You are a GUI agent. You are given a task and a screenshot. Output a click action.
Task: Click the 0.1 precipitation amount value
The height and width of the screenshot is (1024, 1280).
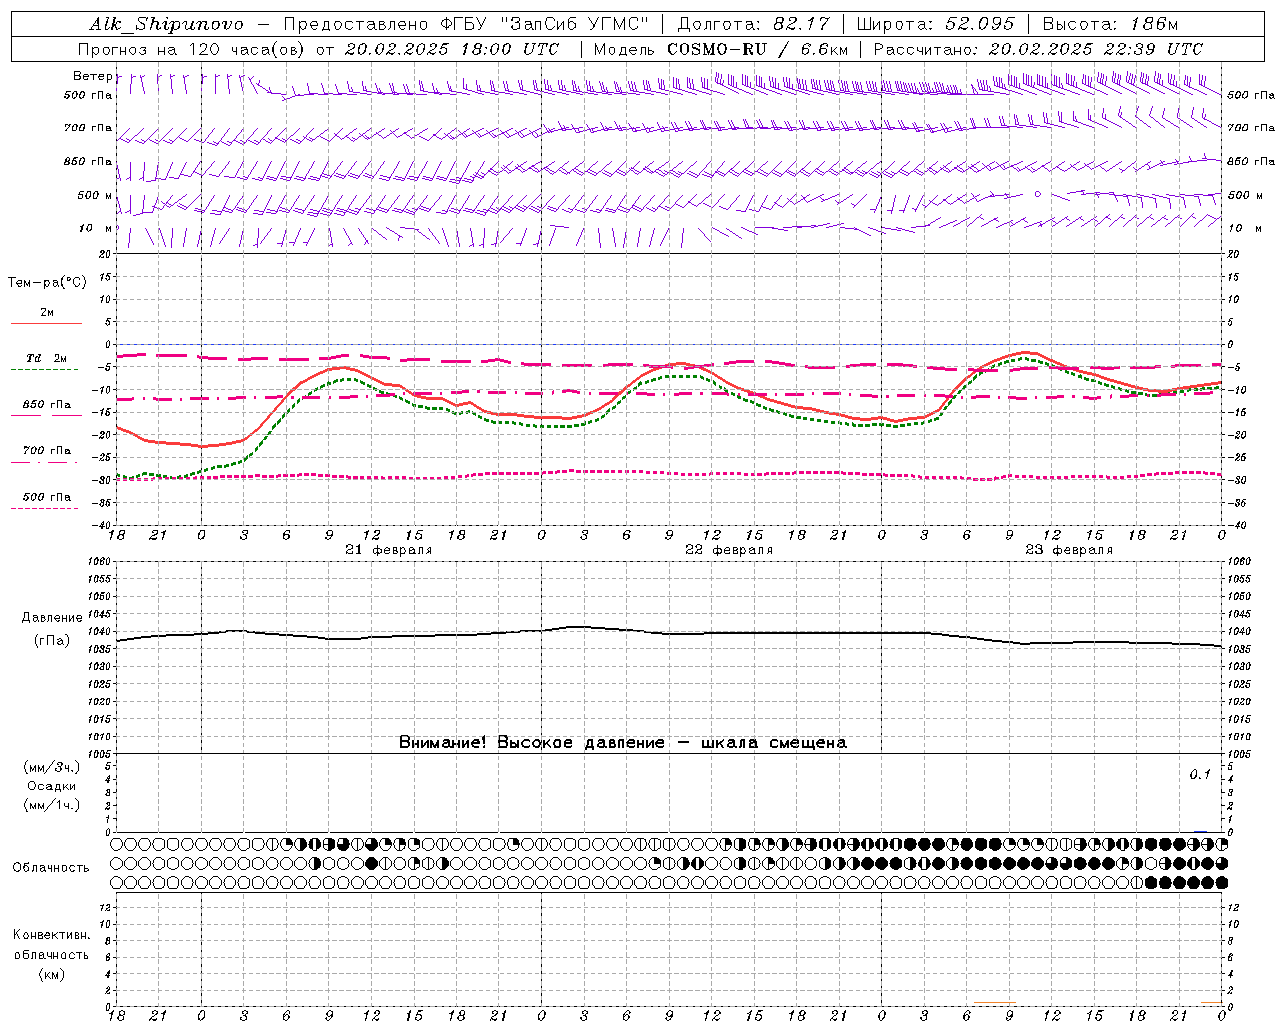1200,775
